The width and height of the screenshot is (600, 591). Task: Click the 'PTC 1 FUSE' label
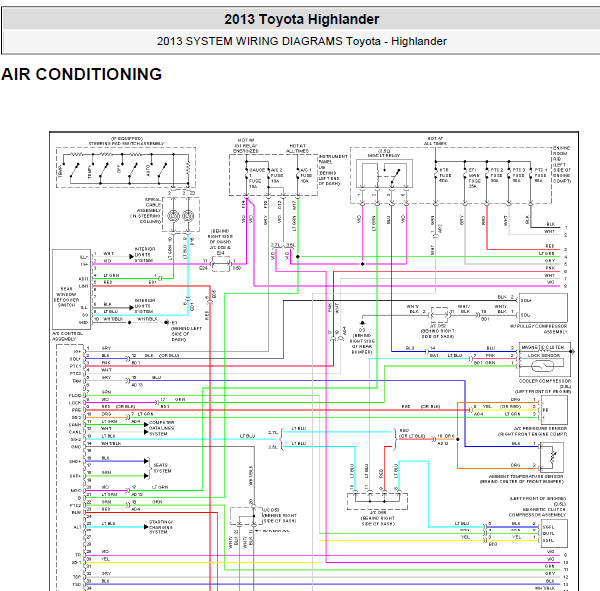pos(541,175)
